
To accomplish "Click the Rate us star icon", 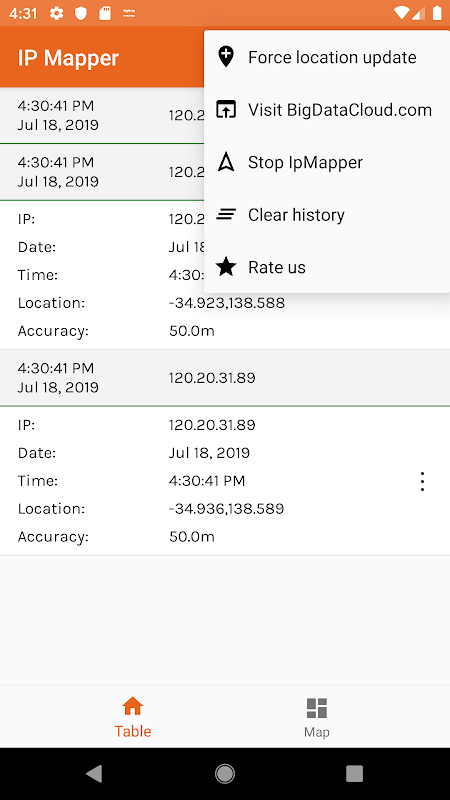I will pos(226,267).
